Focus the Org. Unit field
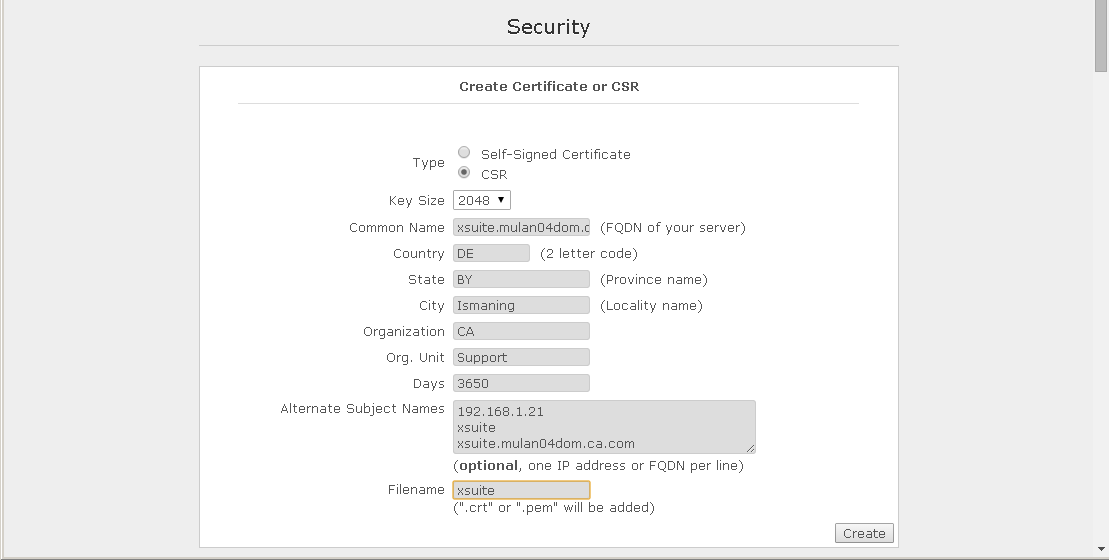The image size is (1109, 560). (x=521, y=357)
